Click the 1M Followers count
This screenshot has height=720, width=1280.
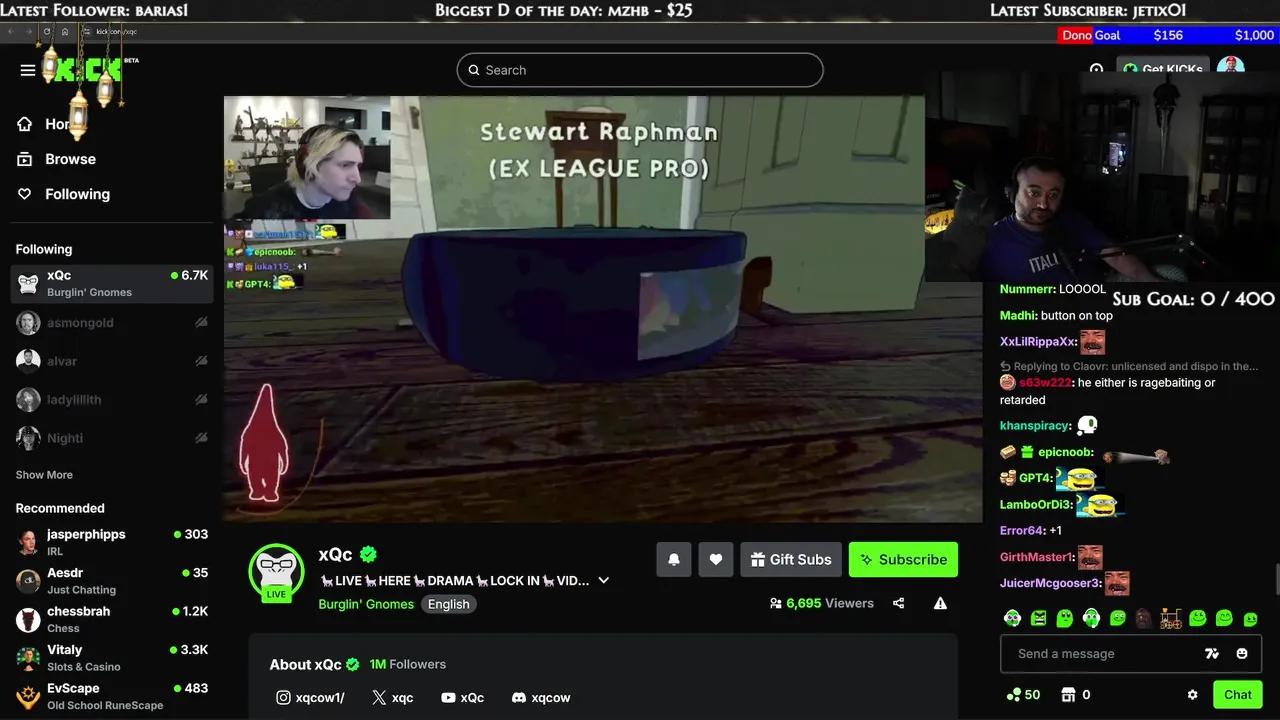[407, 664]
